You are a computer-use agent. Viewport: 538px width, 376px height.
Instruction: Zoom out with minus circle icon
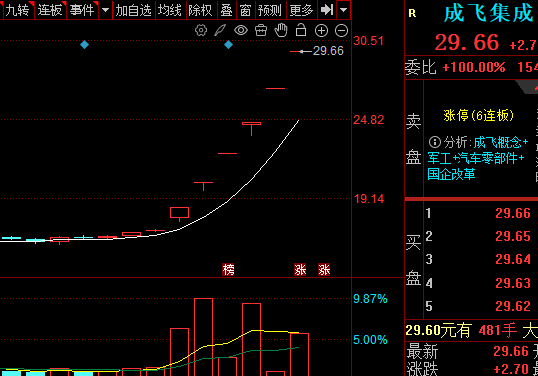click(341, 31)
